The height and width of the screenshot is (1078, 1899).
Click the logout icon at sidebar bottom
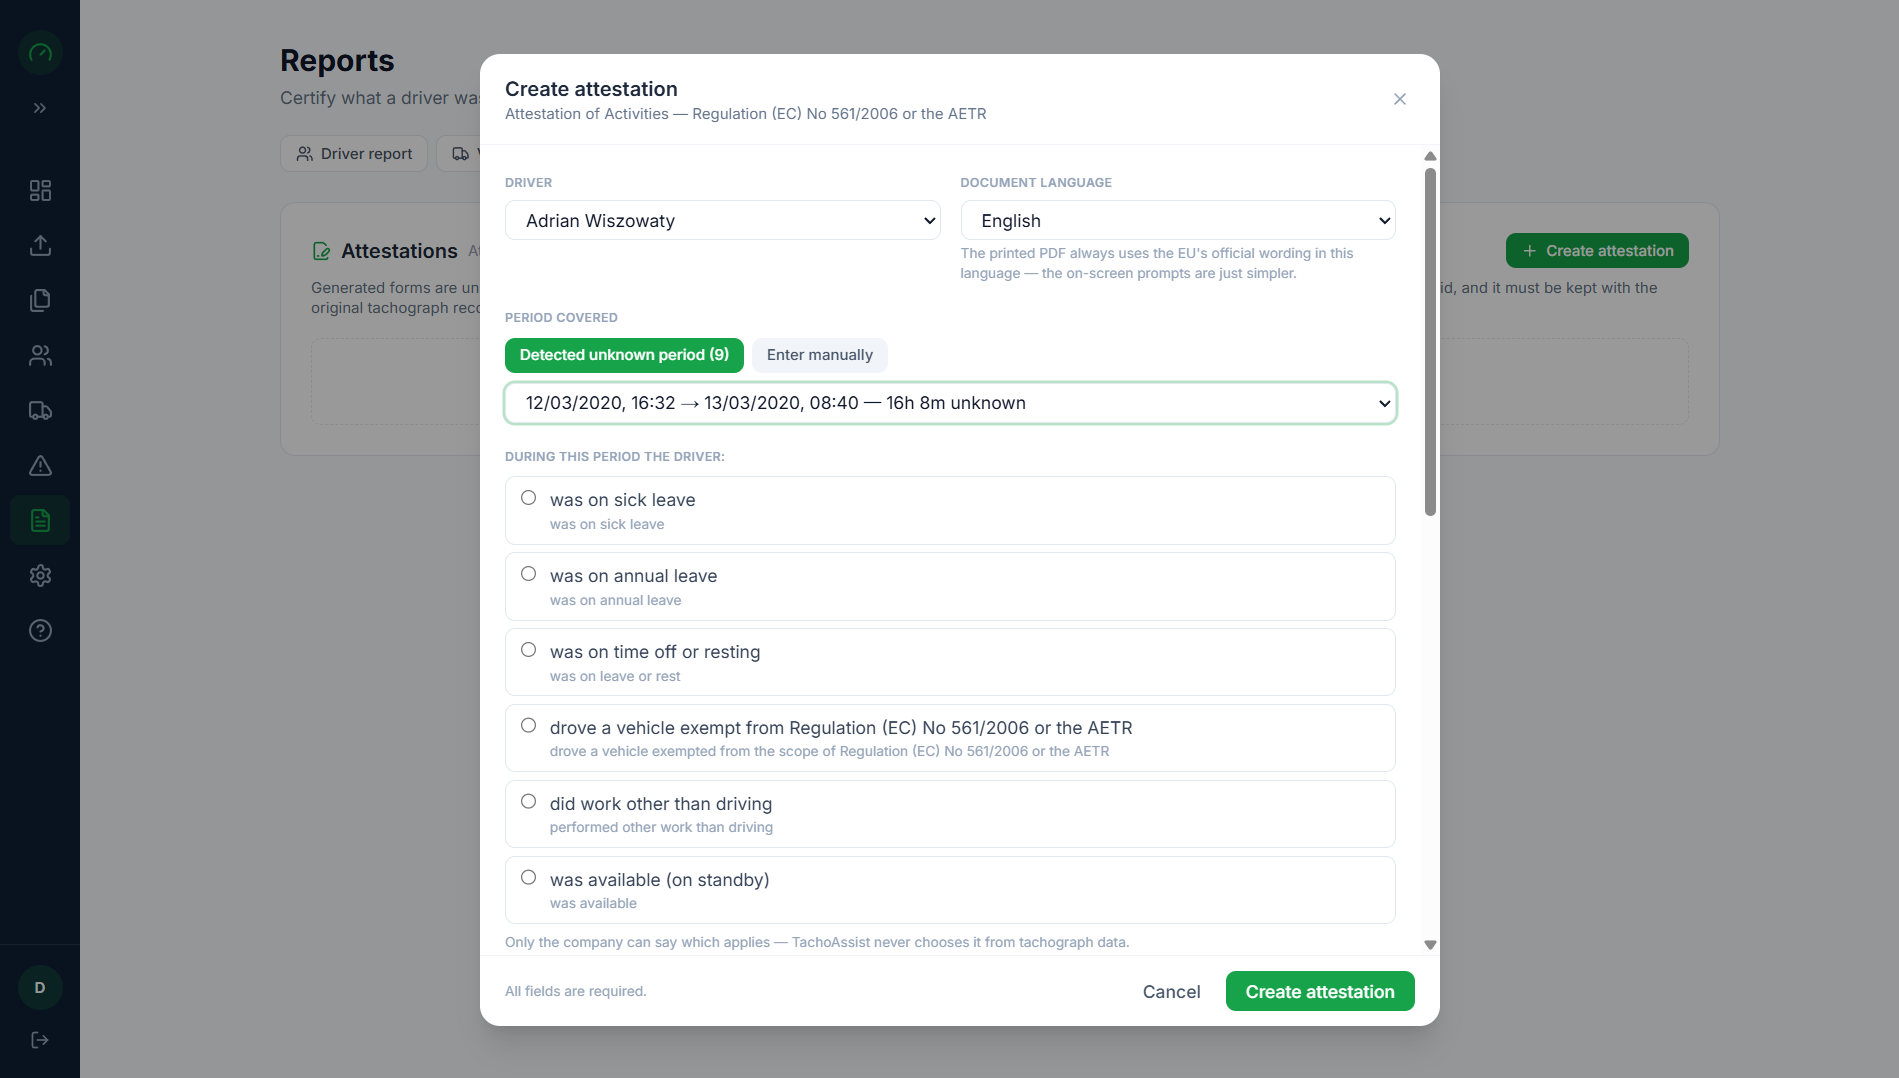tap(40, 1040)
